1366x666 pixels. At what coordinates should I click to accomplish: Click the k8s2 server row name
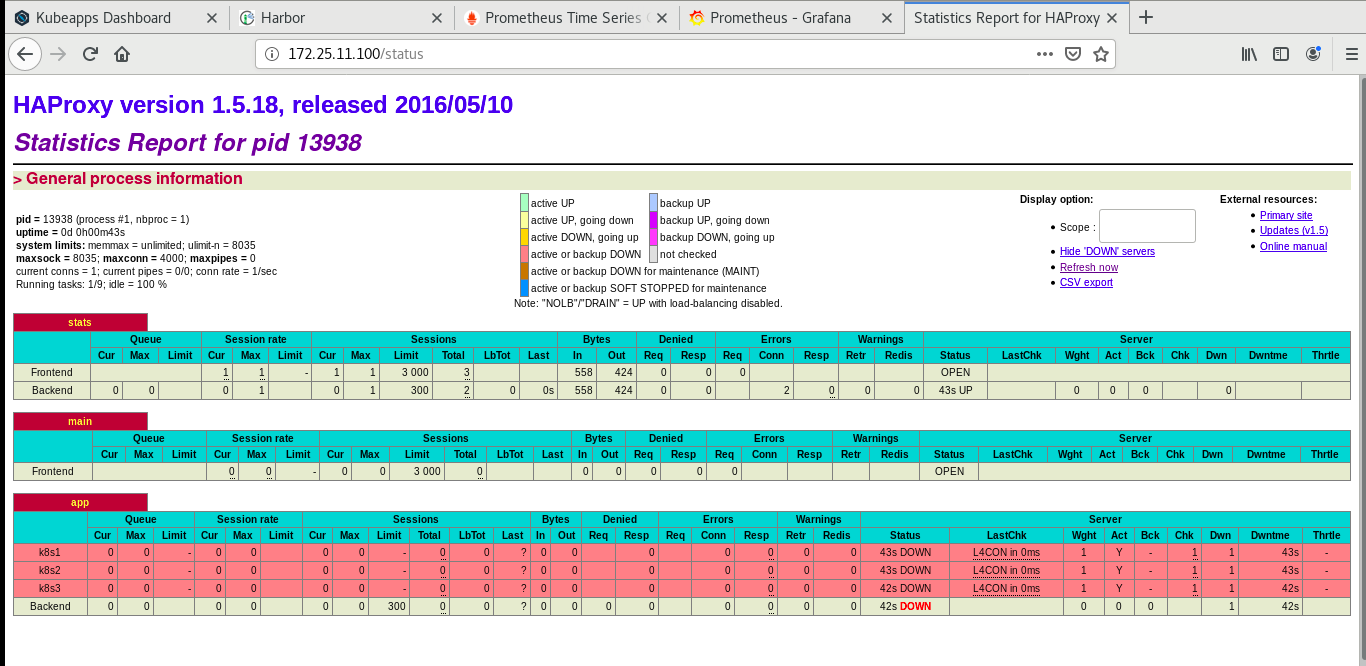point(50,570)
